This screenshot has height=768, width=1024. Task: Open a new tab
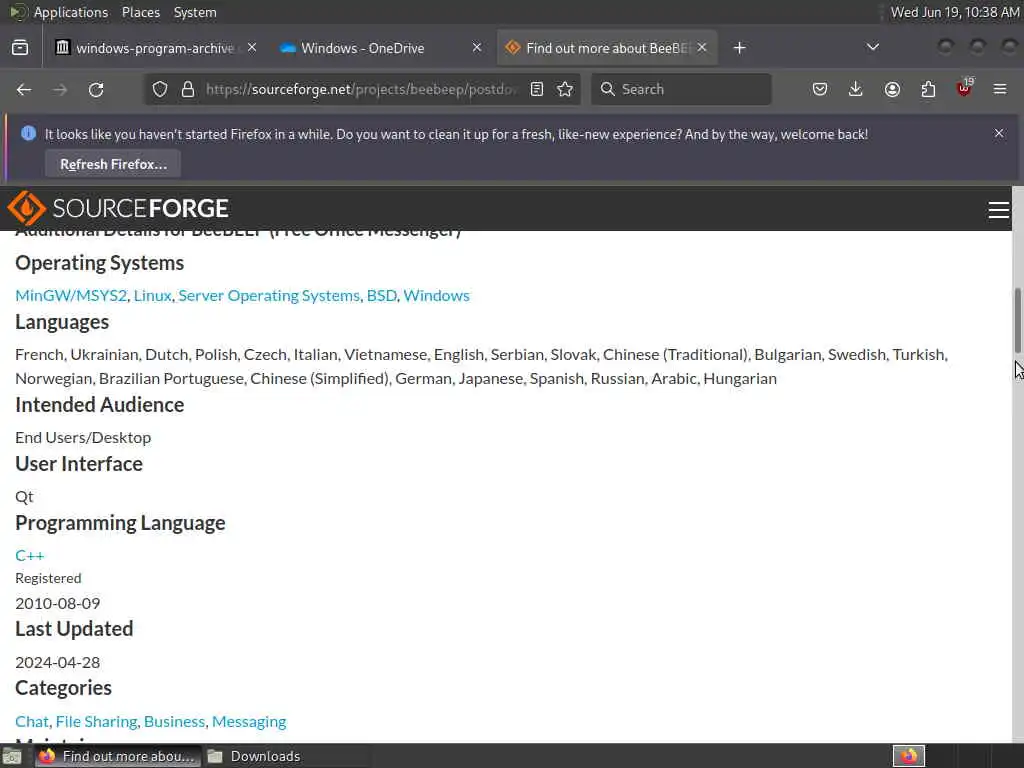pos(739,48)
